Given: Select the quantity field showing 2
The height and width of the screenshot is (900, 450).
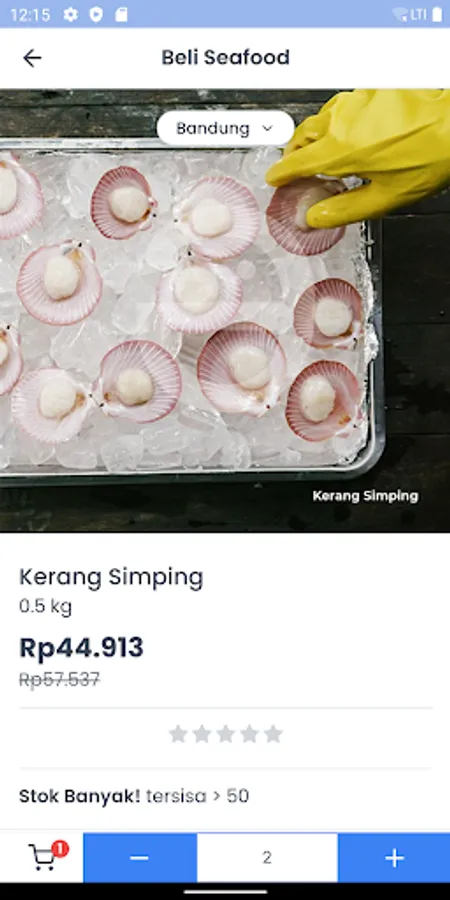Looking at the screenshot, I should pos(267,858).
